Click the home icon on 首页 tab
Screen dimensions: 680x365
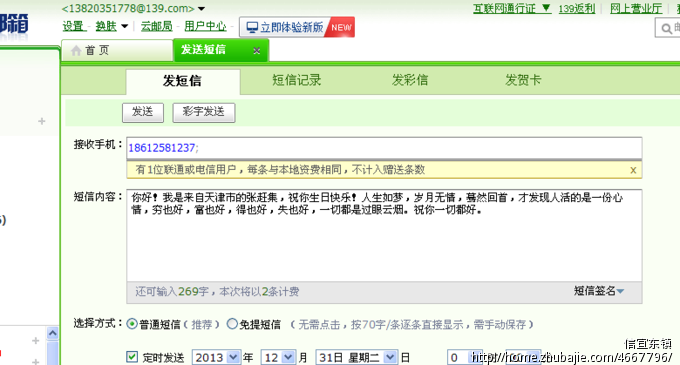[x=76, y=51]
